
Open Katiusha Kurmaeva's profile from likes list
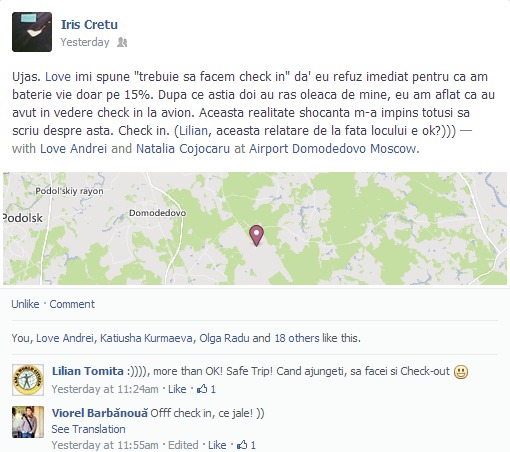coord(146,338)
